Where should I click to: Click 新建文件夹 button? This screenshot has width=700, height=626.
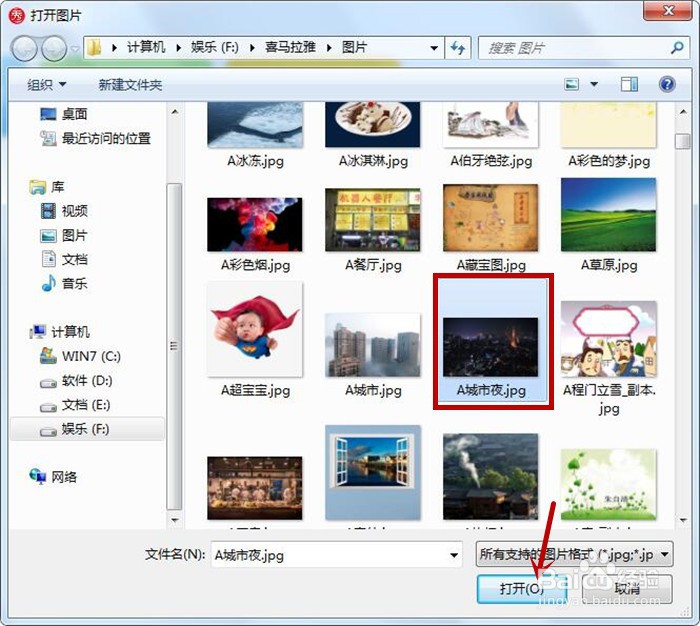click(x=130, y=84)
